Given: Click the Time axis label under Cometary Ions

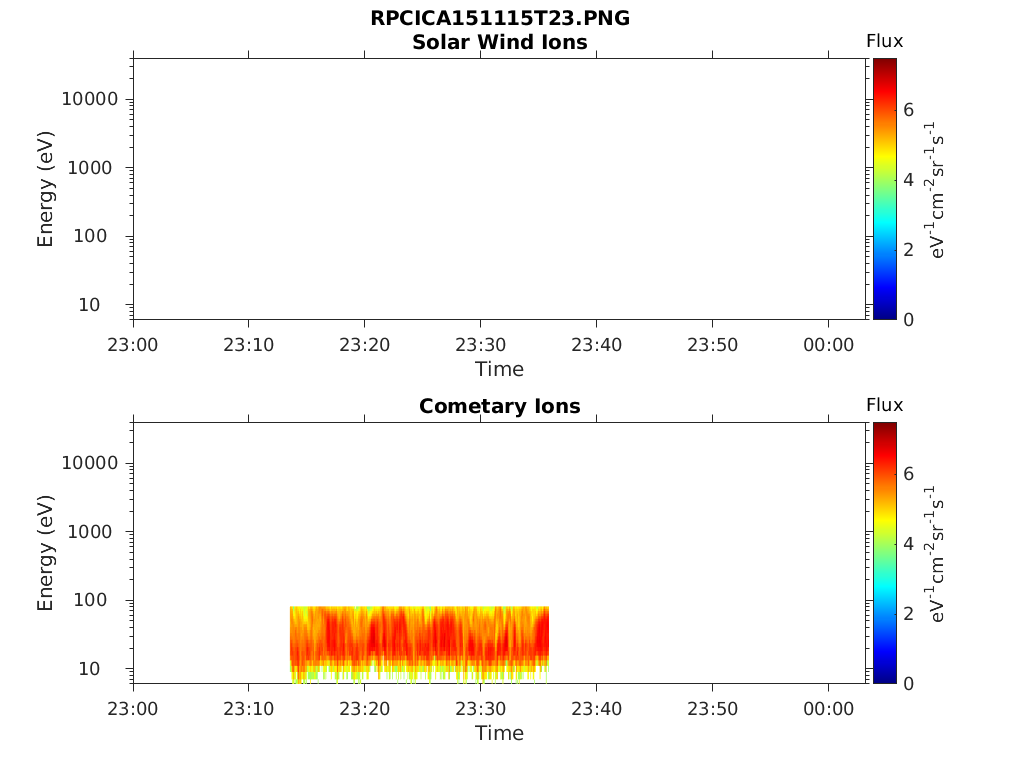Looking at the screenshot, I should pos(500,733).
